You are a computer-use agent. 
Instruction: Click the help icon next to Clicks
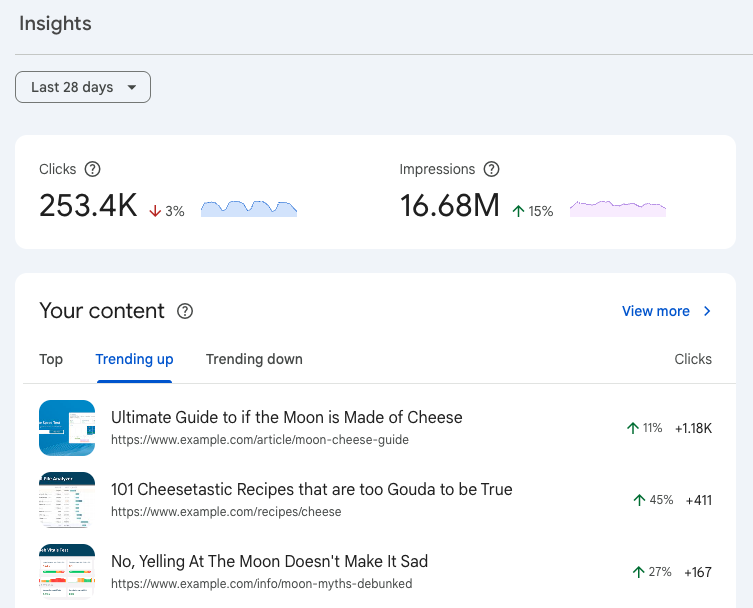pyautogui.click(x=92, y=169)
